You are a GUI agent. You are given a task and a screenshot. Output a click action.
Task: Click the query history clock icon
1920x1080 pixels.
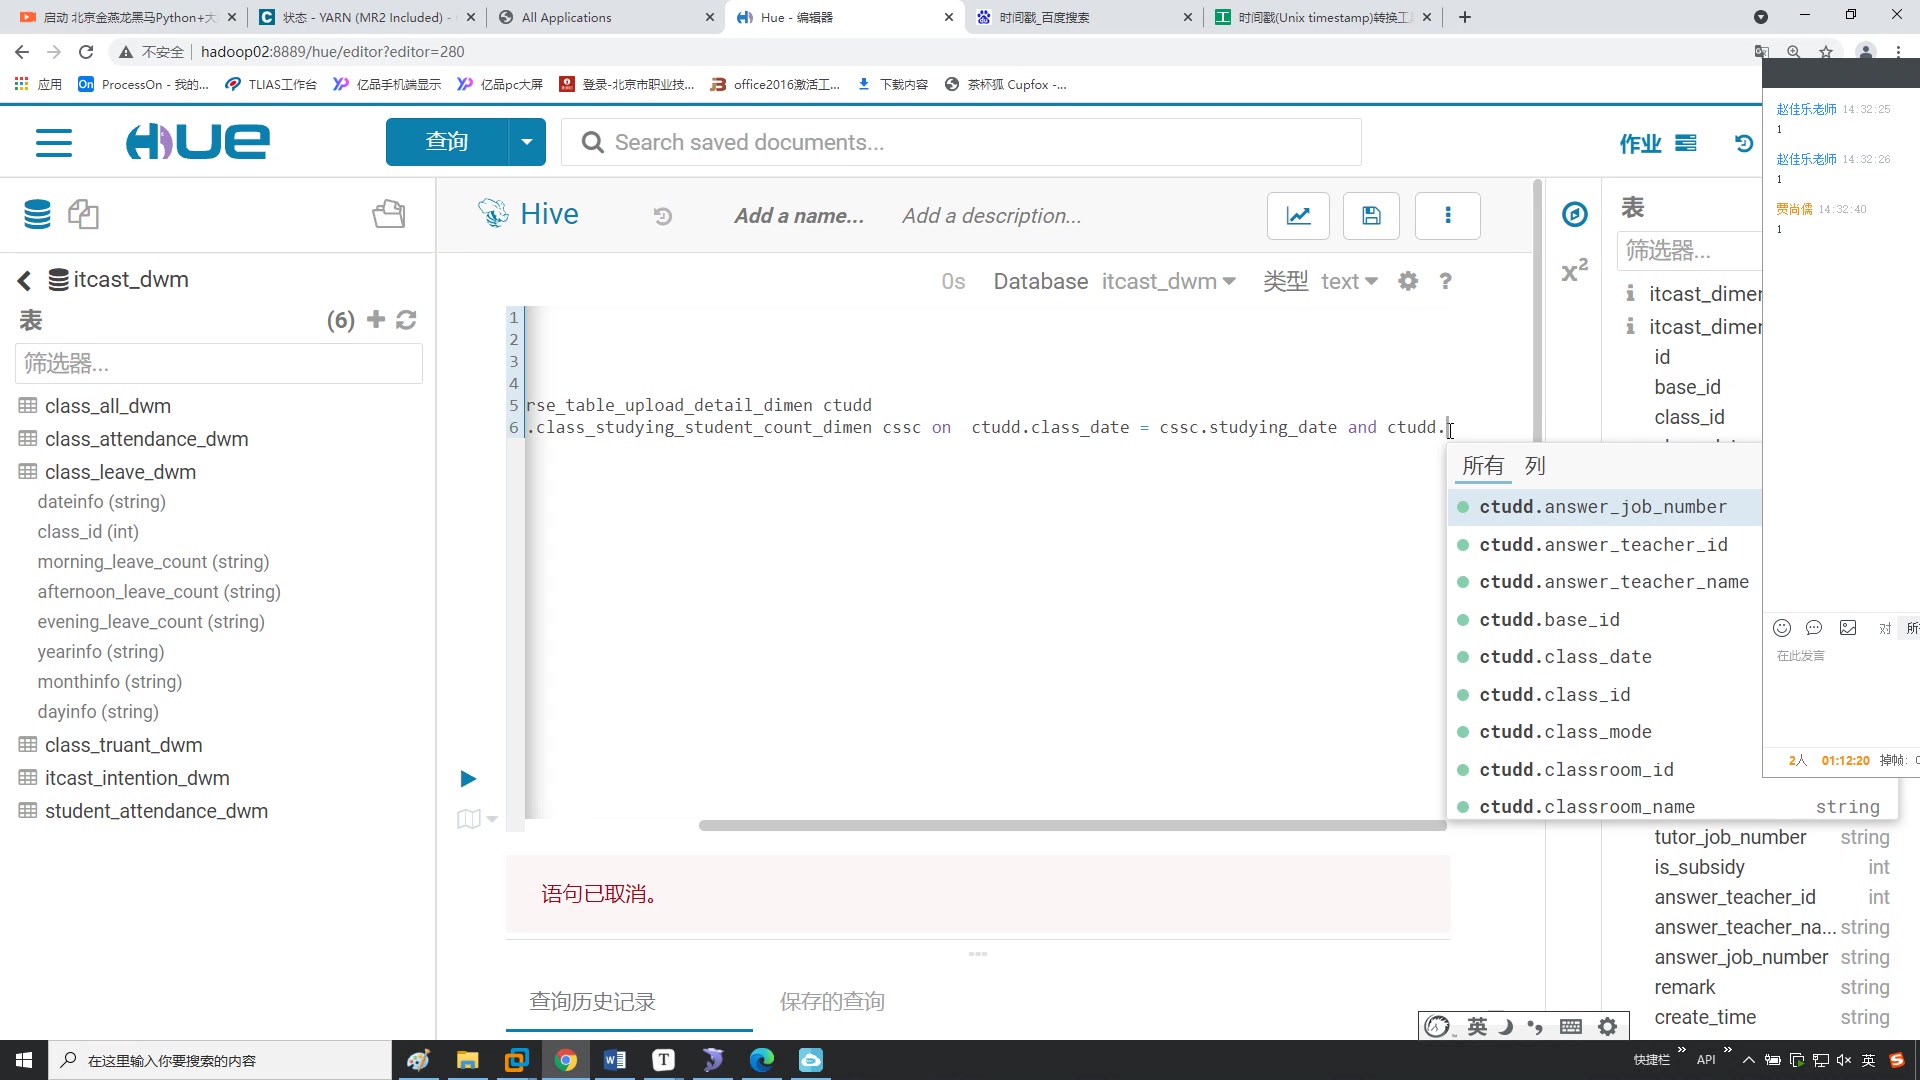click(x=663, y=216)
